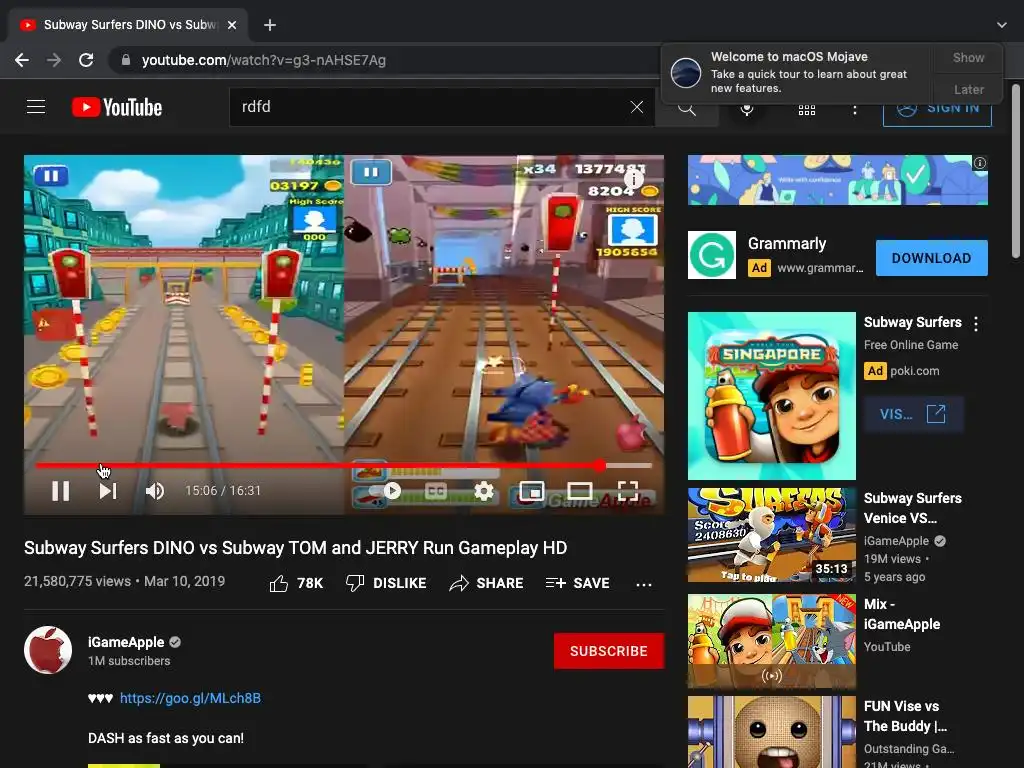Open the goo.gl/MLch8B description link
The width and height of the screenshot is (1024, 768).
(190, 698)
